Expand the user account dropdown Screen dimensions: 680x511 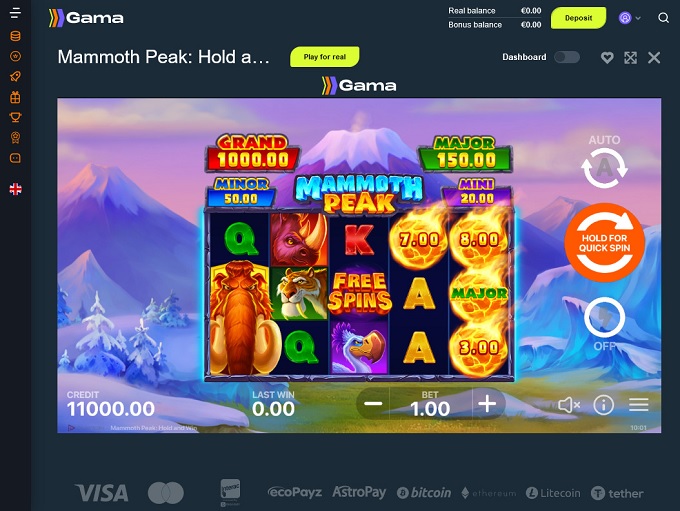(630, 18)
